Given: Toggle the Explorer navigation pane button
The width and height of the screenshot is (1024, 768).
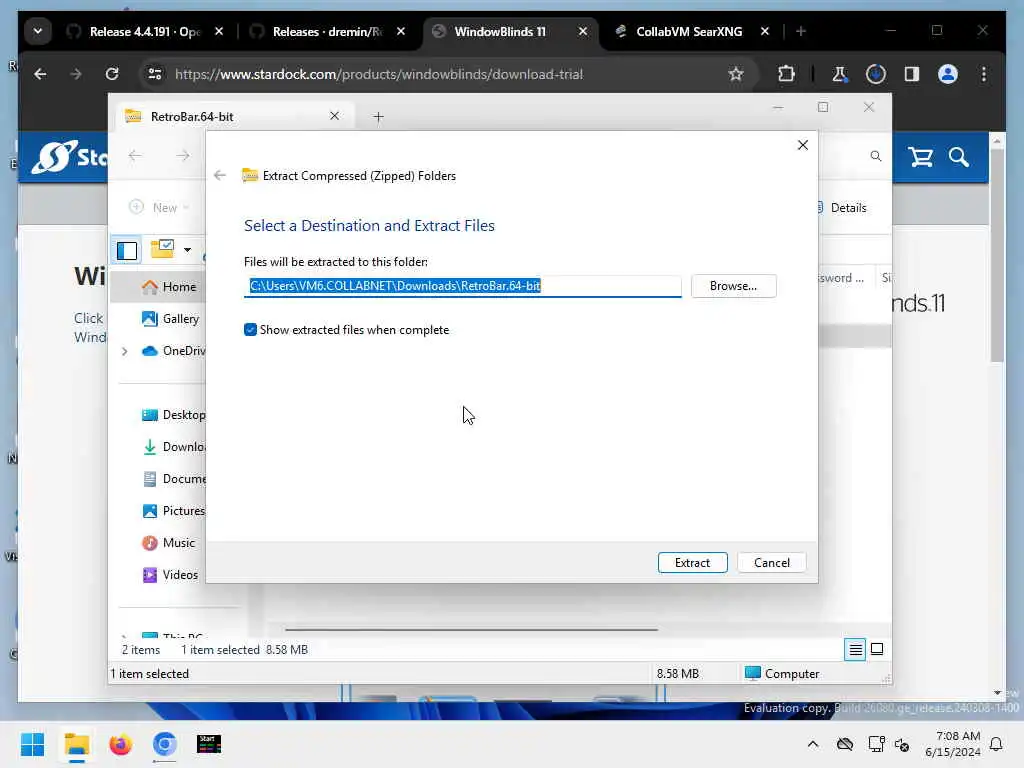Looking at the screenshot, I should [127, 250].
